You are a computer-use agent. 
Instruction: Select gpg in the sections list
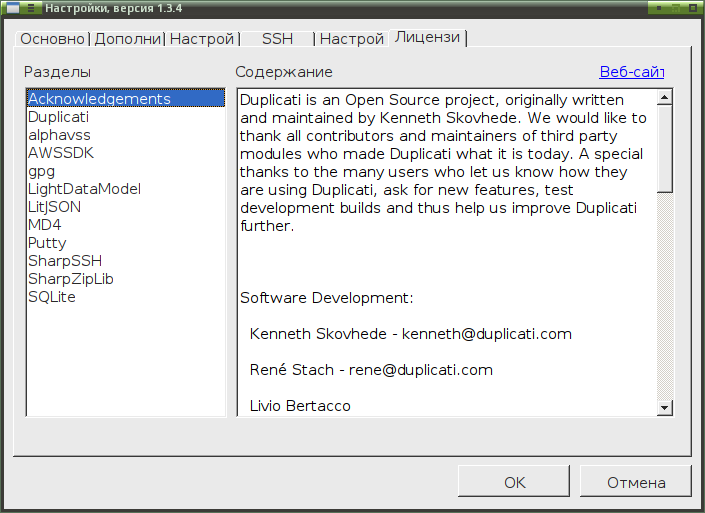click(x=125, y=171)
